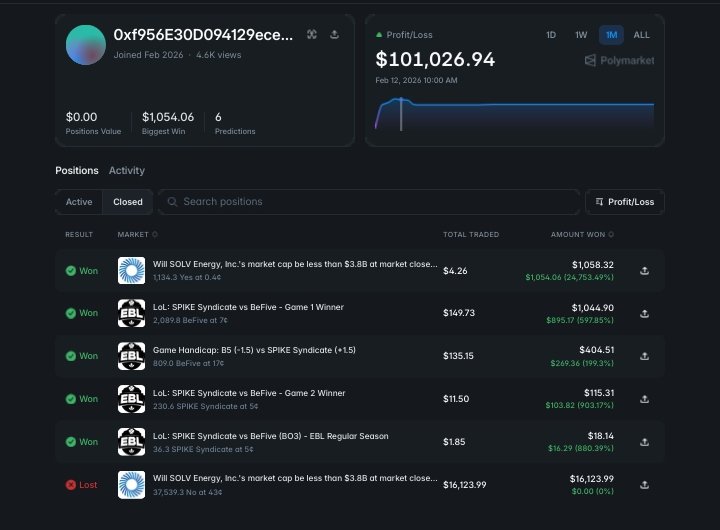Sort by the AMOUNT WON column icon
The height and width of the screenshot is (530, 720).
click(x=611, y=234)
